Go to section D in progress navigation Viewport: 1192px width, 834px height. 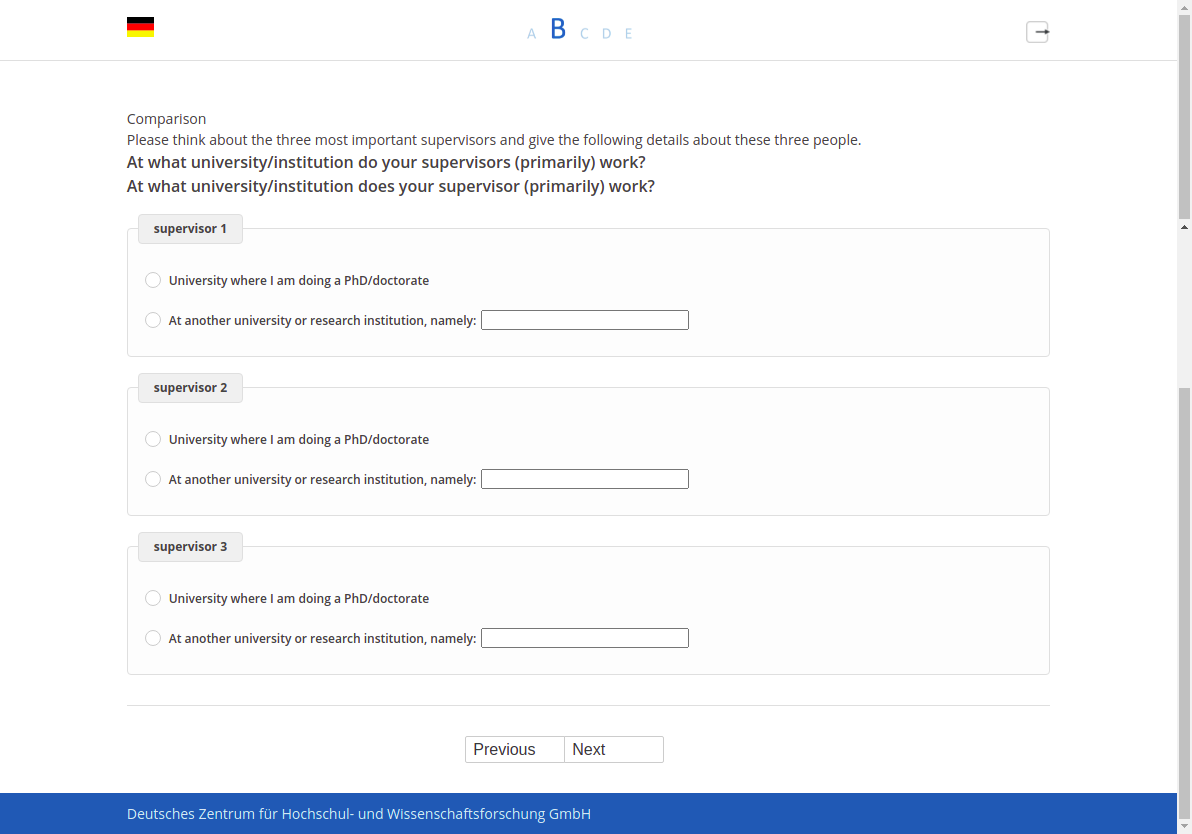pos(607,33)
